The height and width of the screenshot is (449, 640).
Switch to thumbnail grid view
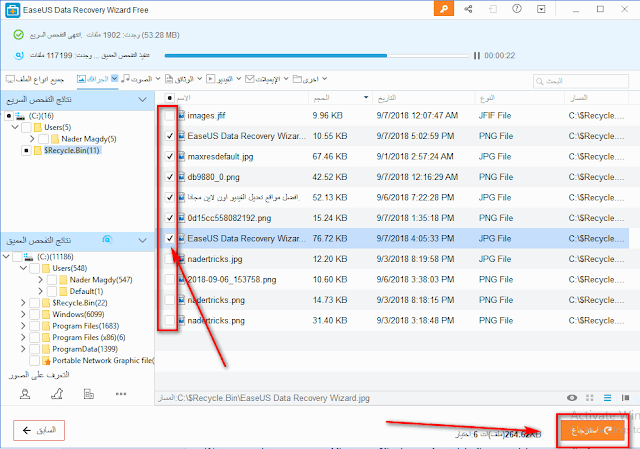[589, 398]
